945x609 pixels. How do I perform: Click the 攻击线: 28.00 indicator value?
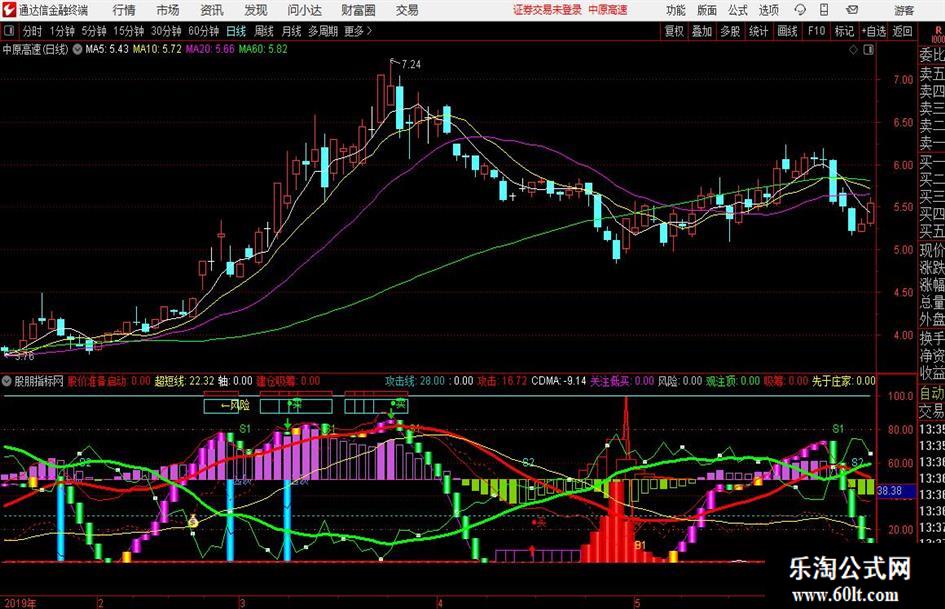click(x=415, y=381)
